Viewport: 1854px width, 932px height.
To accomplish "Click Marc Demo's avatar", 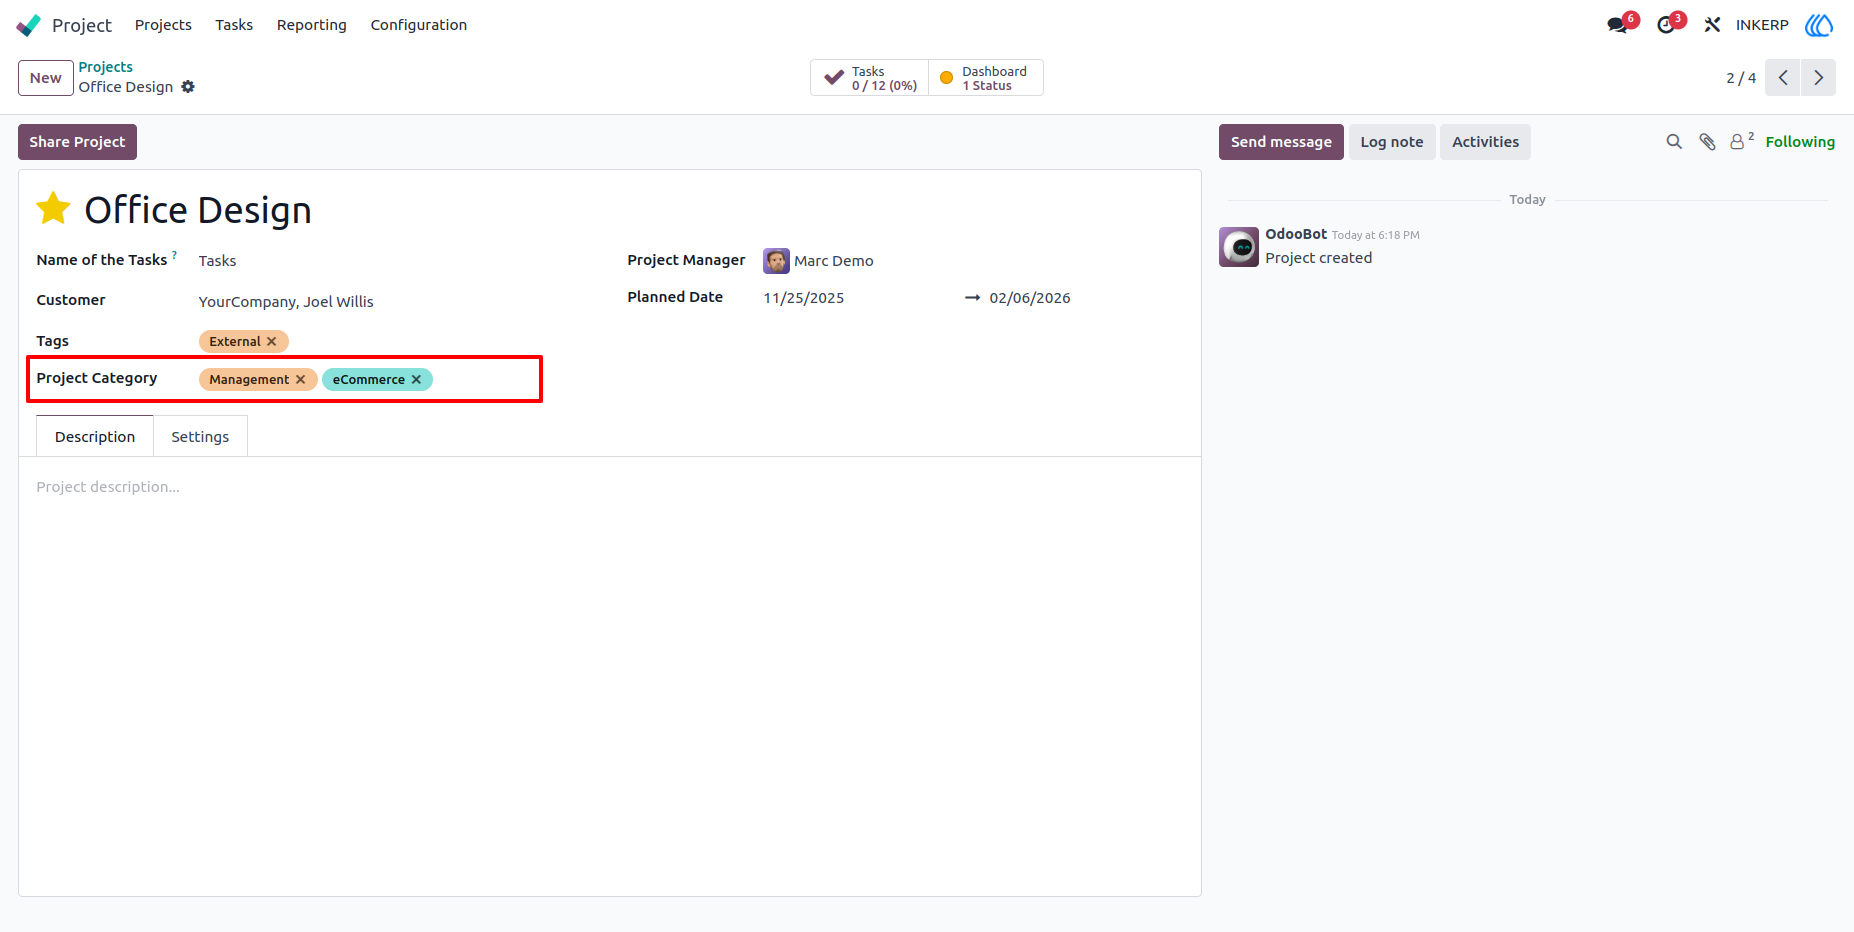I will [776, 261].
